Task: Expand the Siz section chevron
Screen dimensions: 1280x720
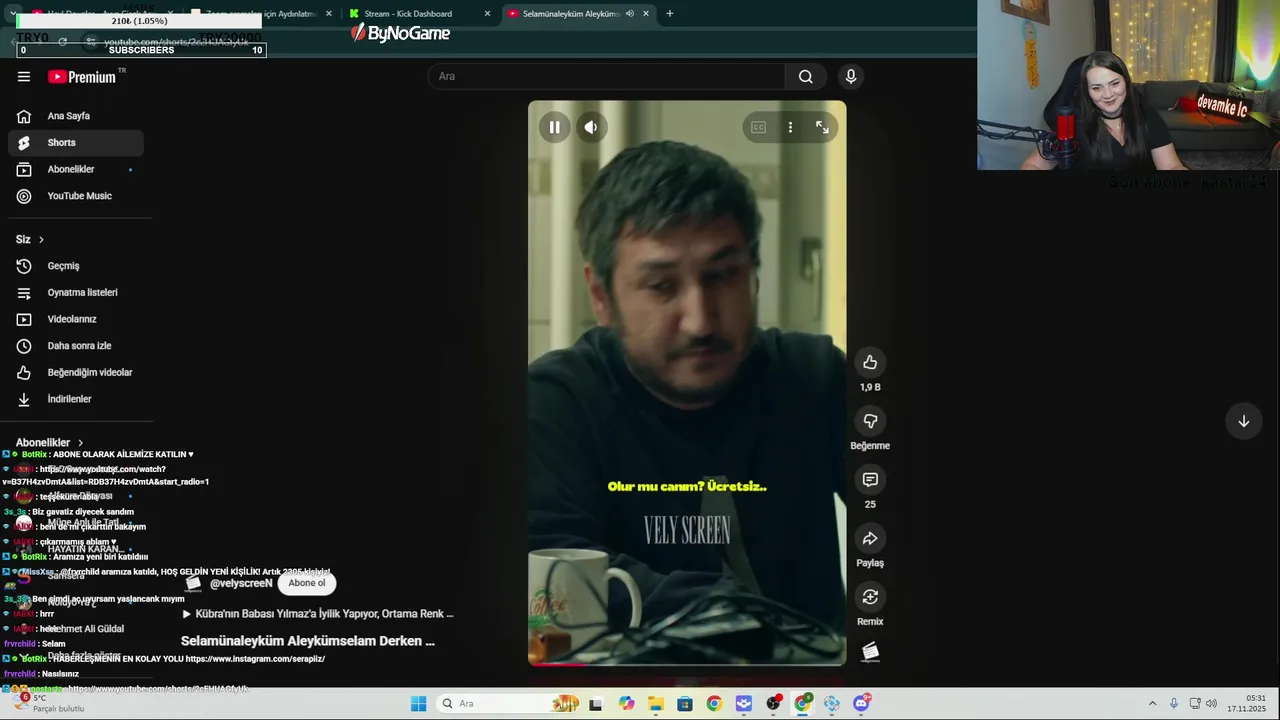Action: (x=41, y=240)
